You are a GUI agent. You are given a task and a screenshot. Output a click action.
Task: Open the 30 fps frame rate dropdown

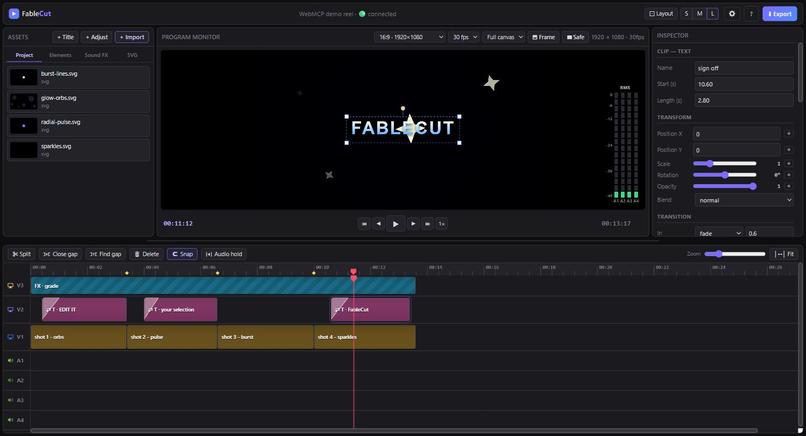tap(465, 37)
